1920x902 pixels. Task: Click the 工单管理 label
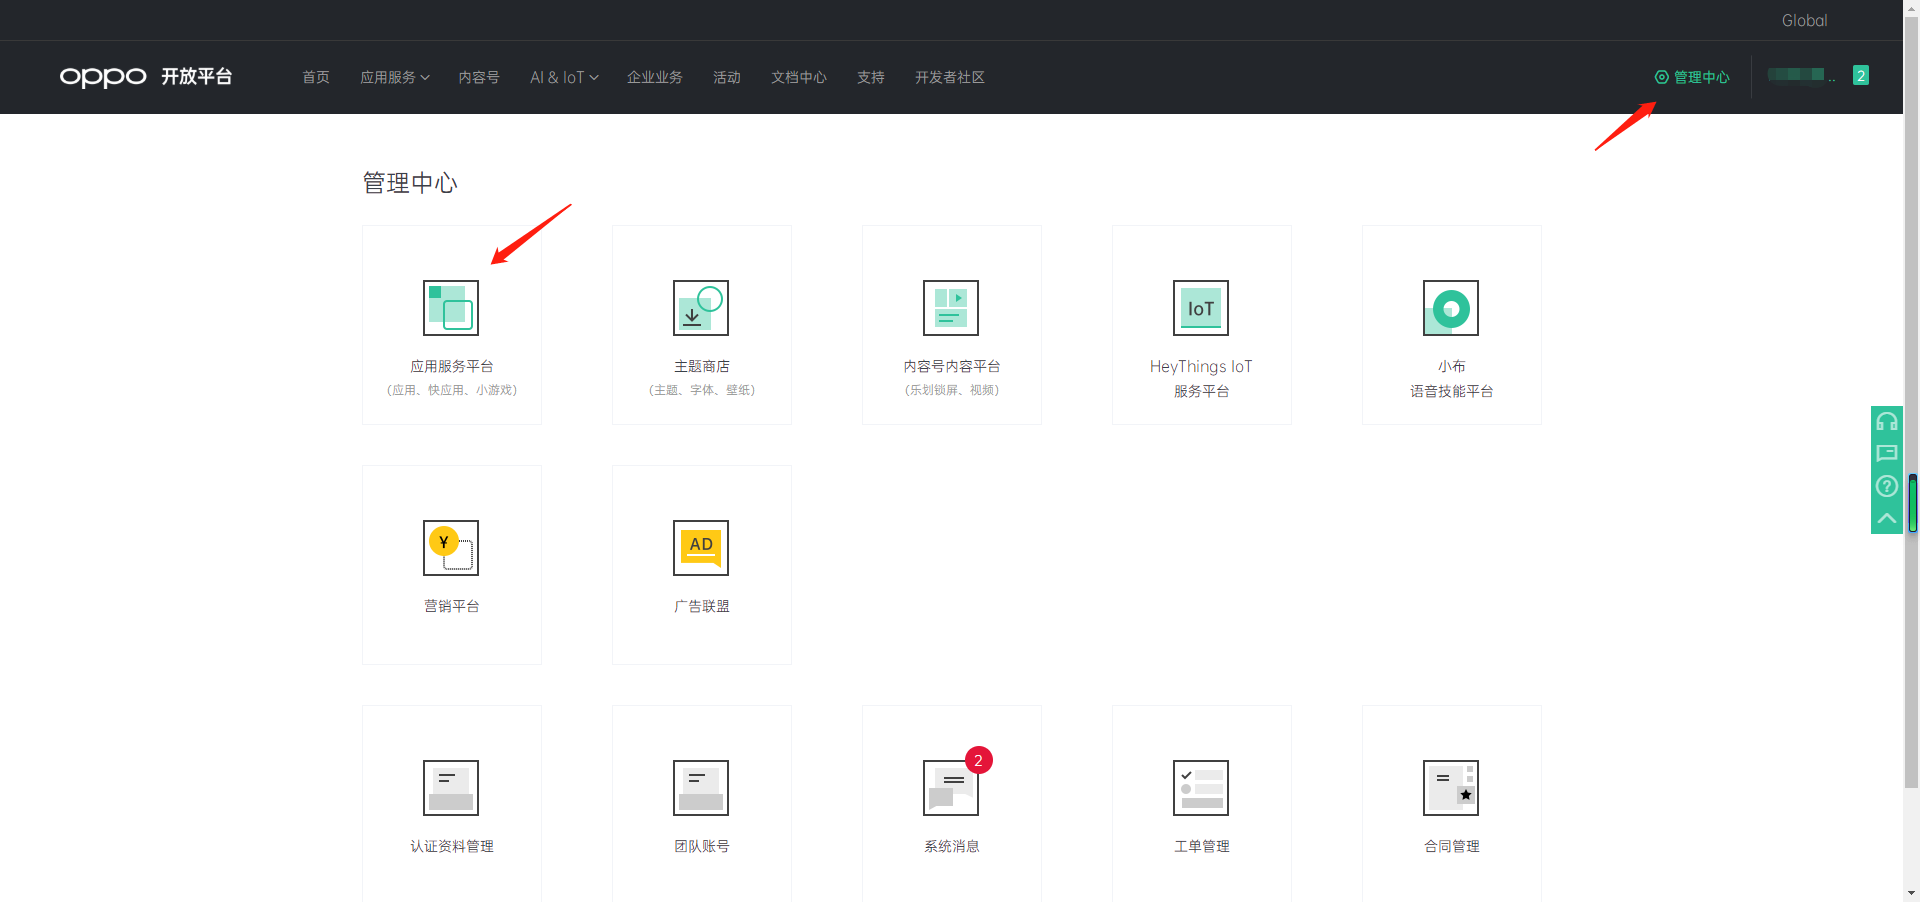click(x=1202, y=846)
